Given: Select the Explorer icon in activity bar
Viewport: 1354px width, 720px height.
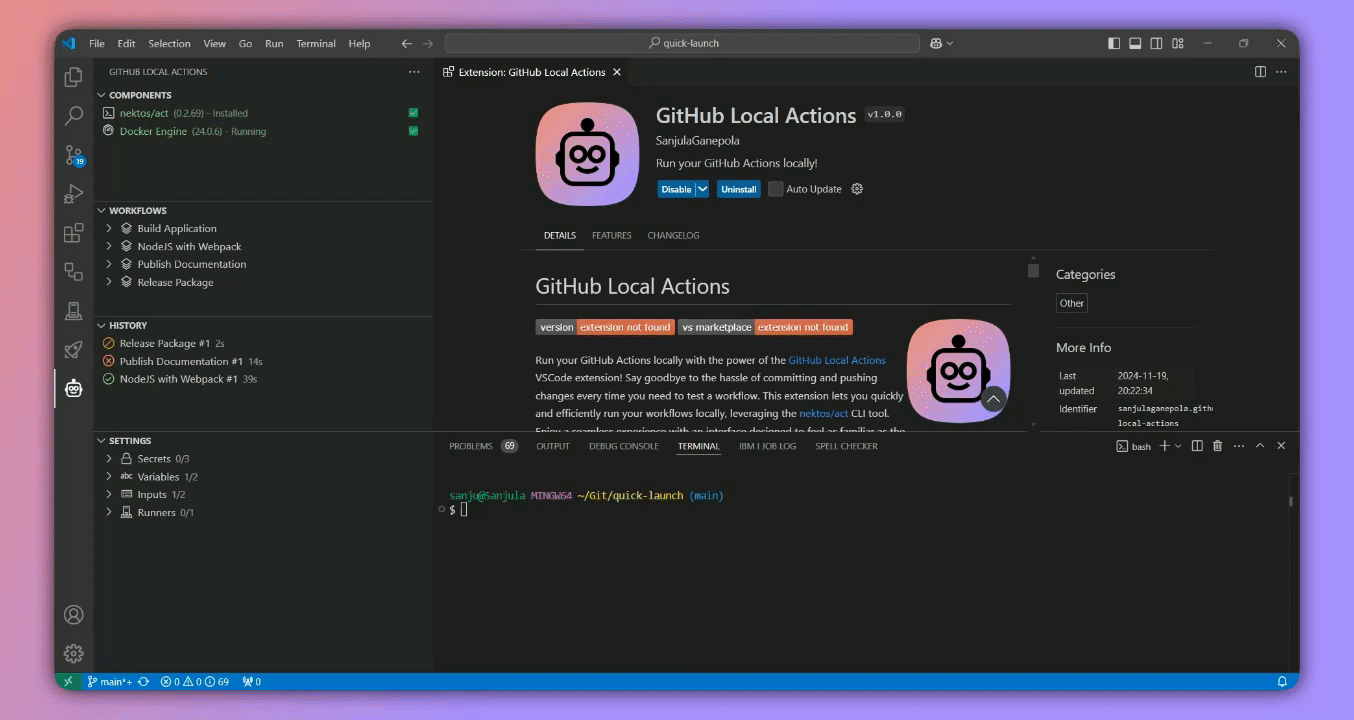Looking at the screenshot, I should (72, 76).
